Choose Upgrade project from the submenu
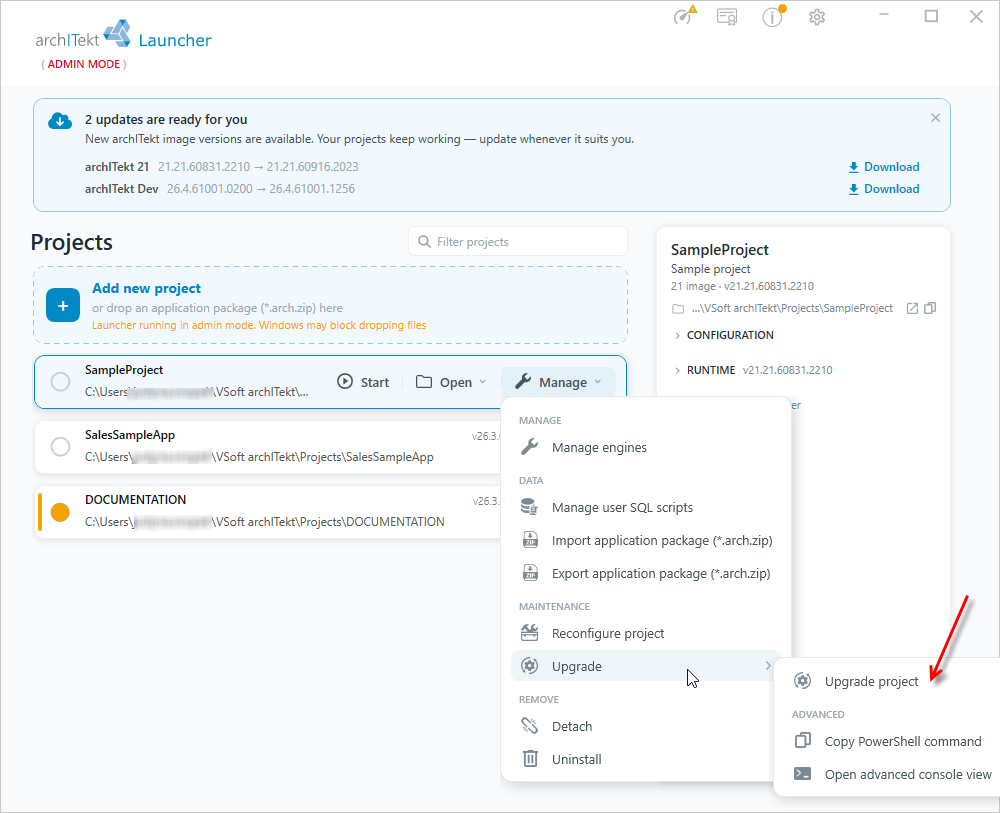 871,682
